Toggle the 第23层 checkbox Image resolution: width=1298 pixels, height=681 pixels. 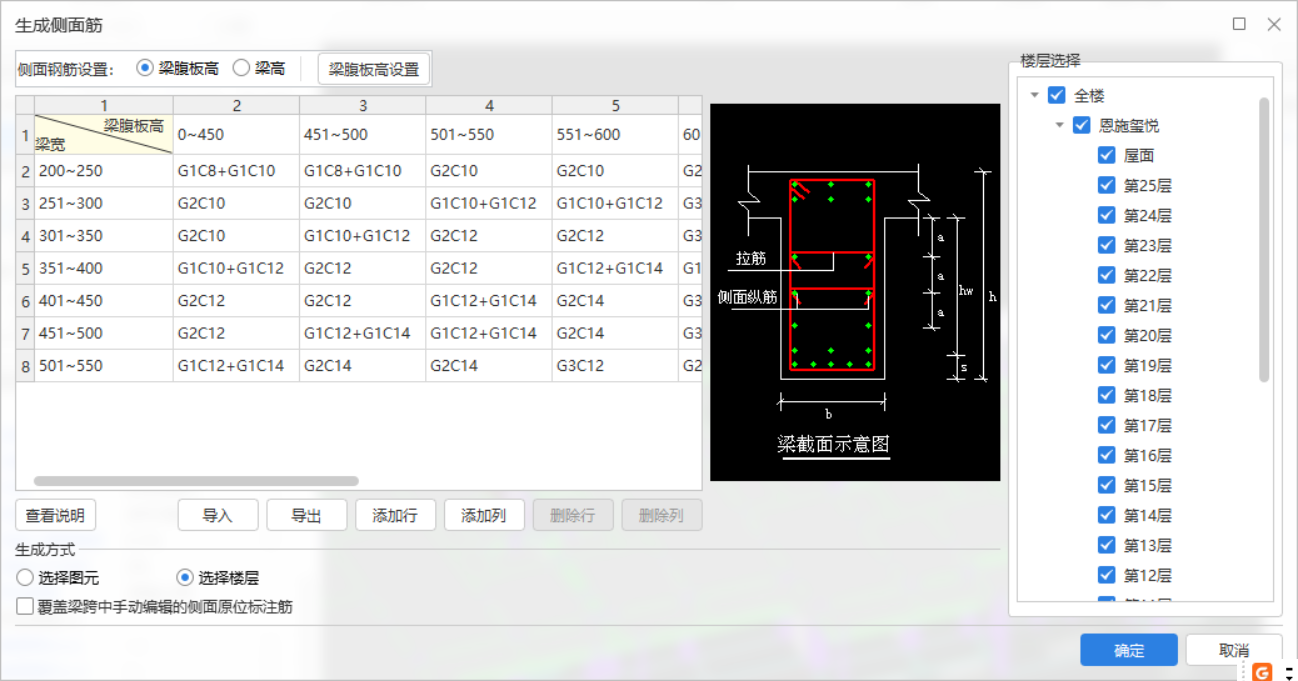[x=1106, y=246]
